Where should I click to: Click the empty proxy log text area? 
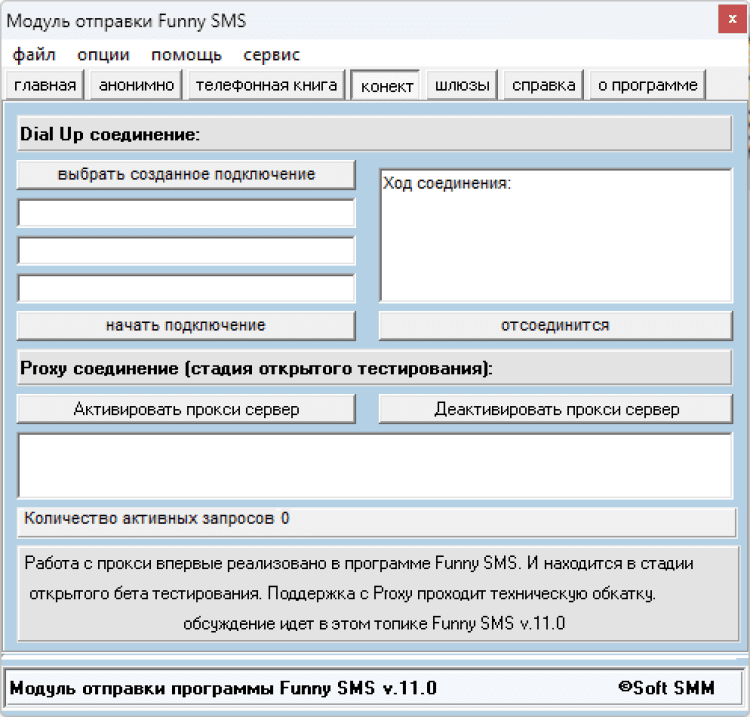click(375, 466)
